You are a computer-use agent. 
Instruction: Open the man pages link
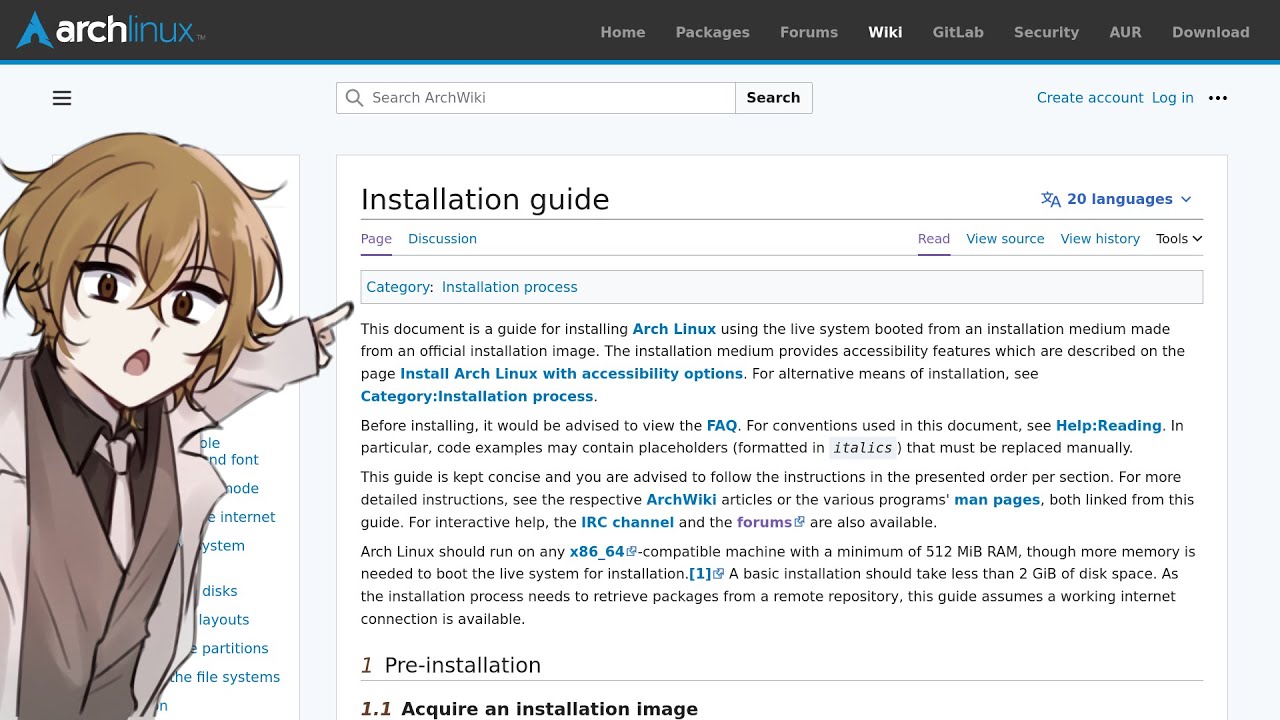coord(998,500)
